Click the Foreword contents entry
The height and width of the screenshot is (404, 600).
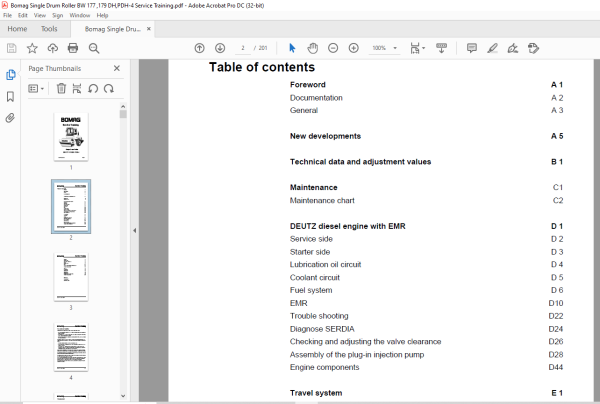308,85
